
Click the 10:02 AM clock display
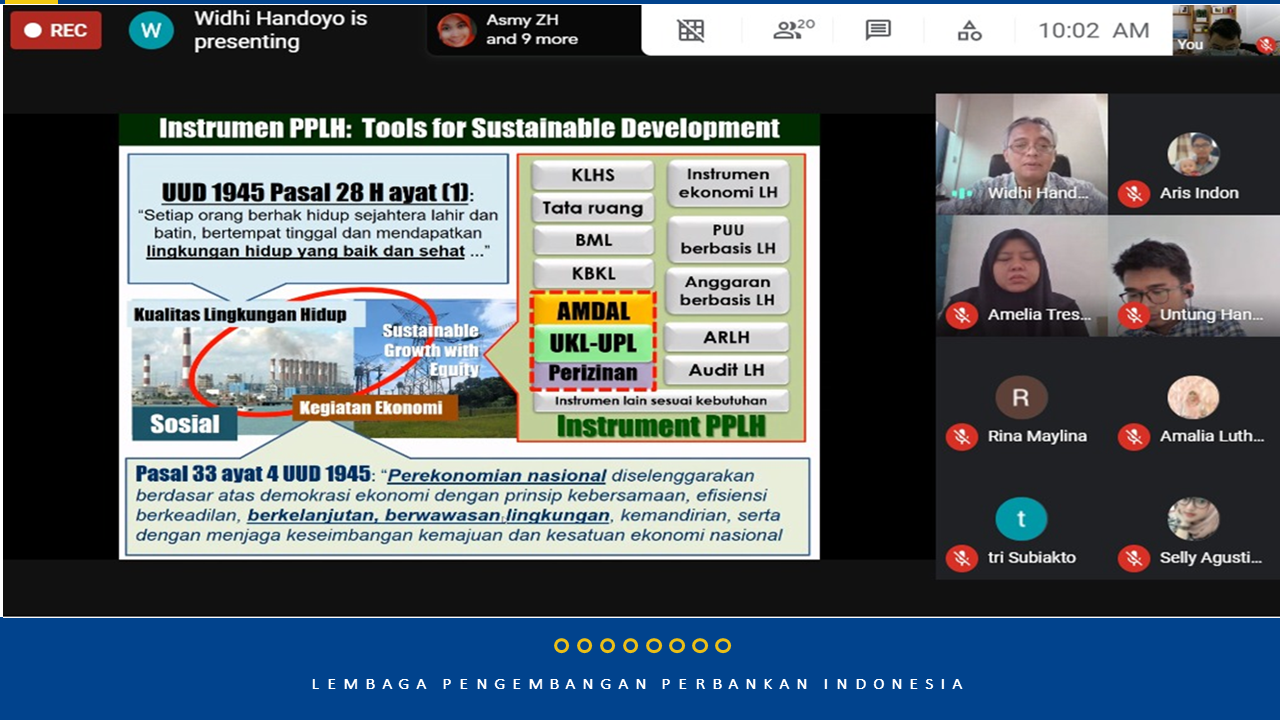point(1093,30)
